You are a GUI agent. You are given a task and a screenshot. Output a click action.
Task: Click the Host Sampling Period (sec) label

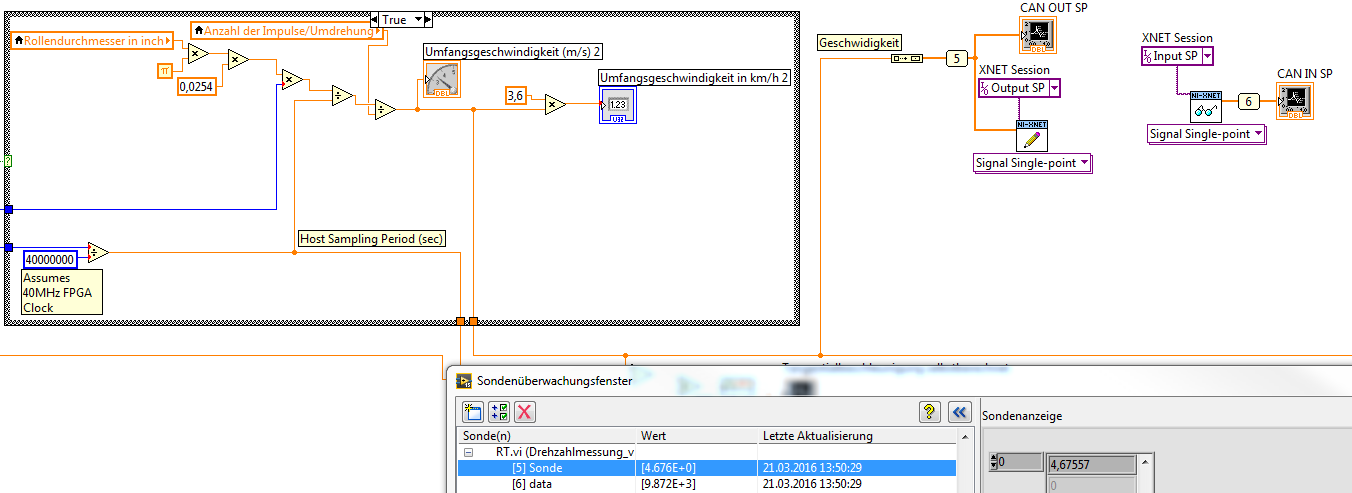click(x=372, y=238)
